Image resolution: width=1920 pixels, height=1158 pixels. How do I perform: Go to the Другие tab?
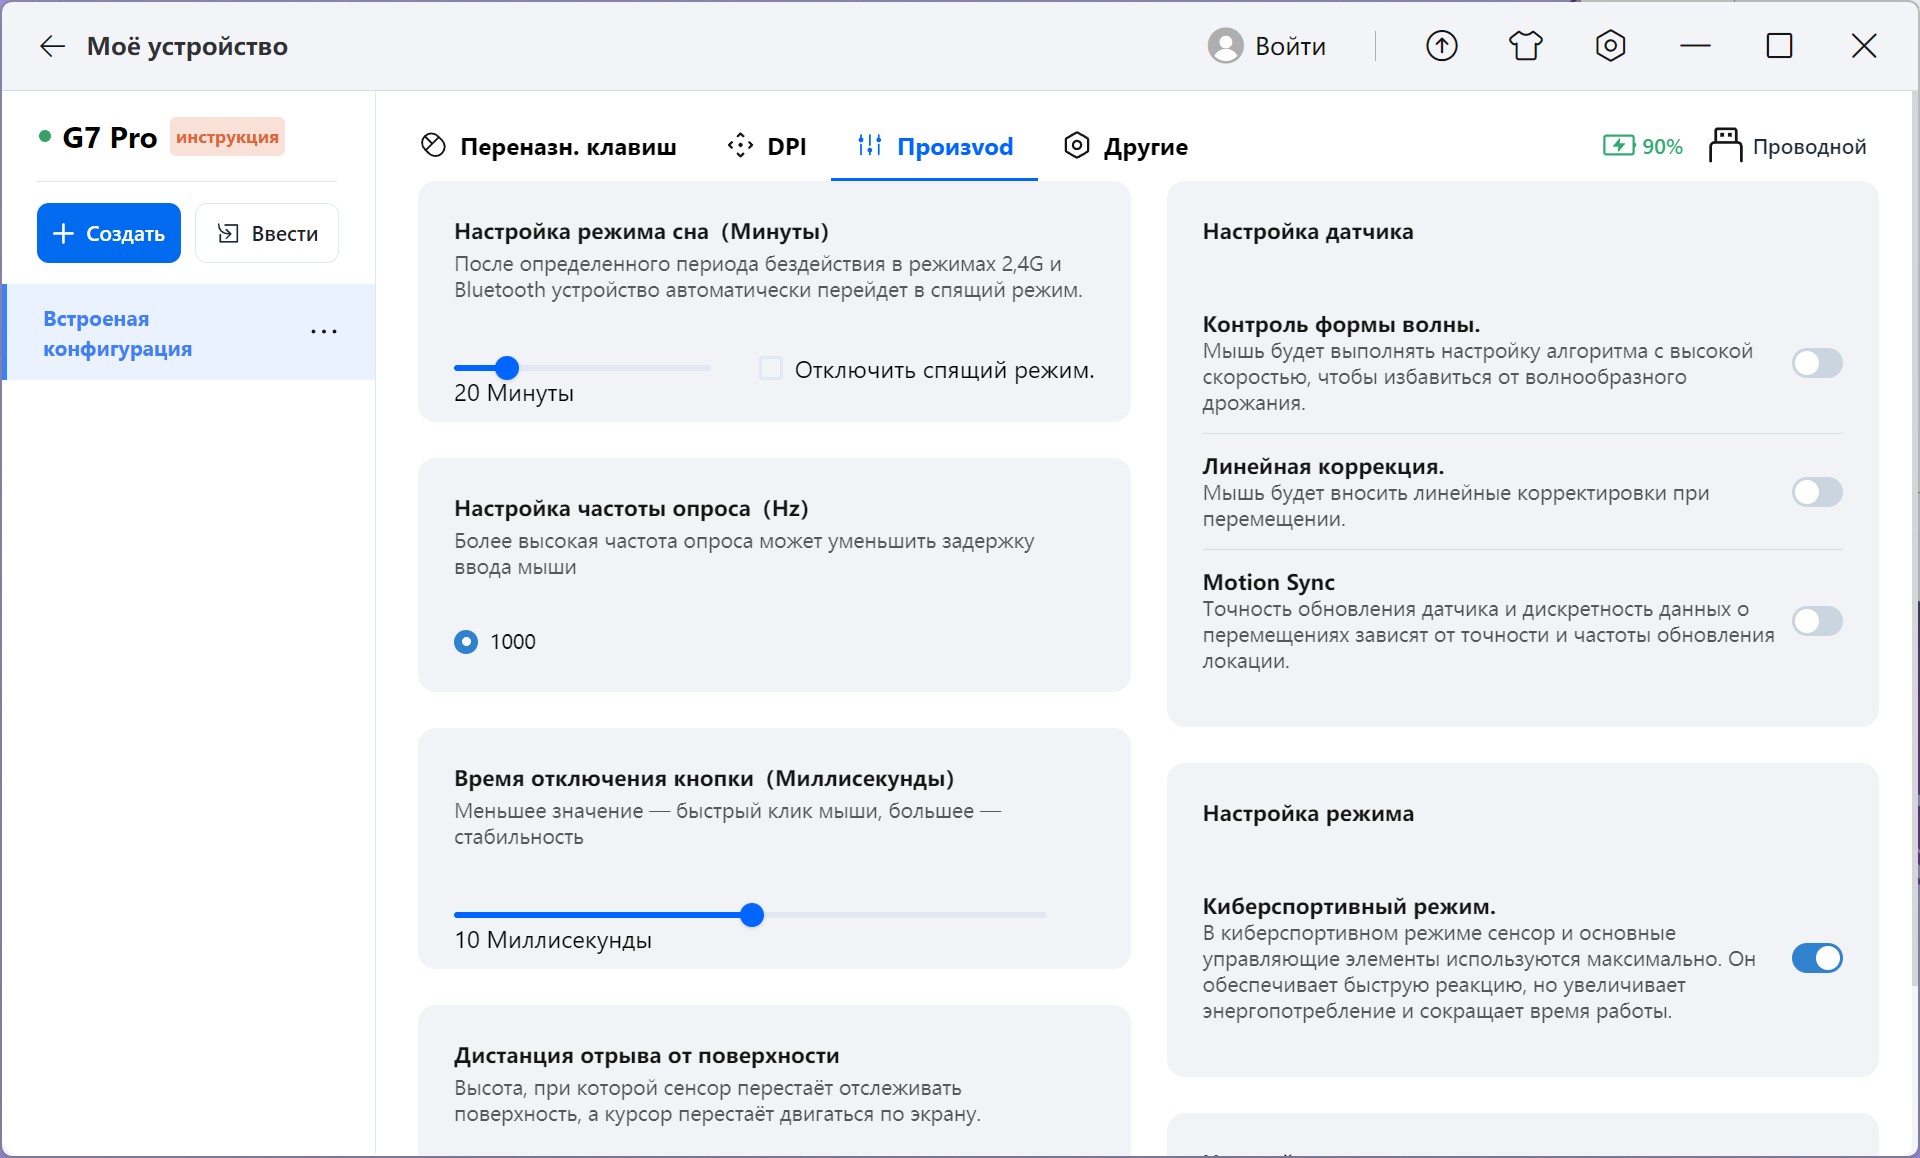1126,147
